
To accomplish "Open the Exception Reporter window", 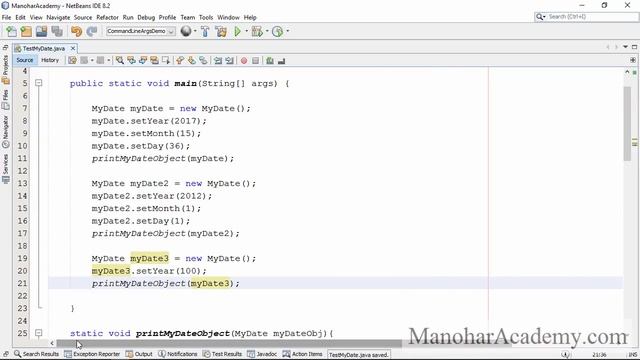I will (x=92, y=354).
